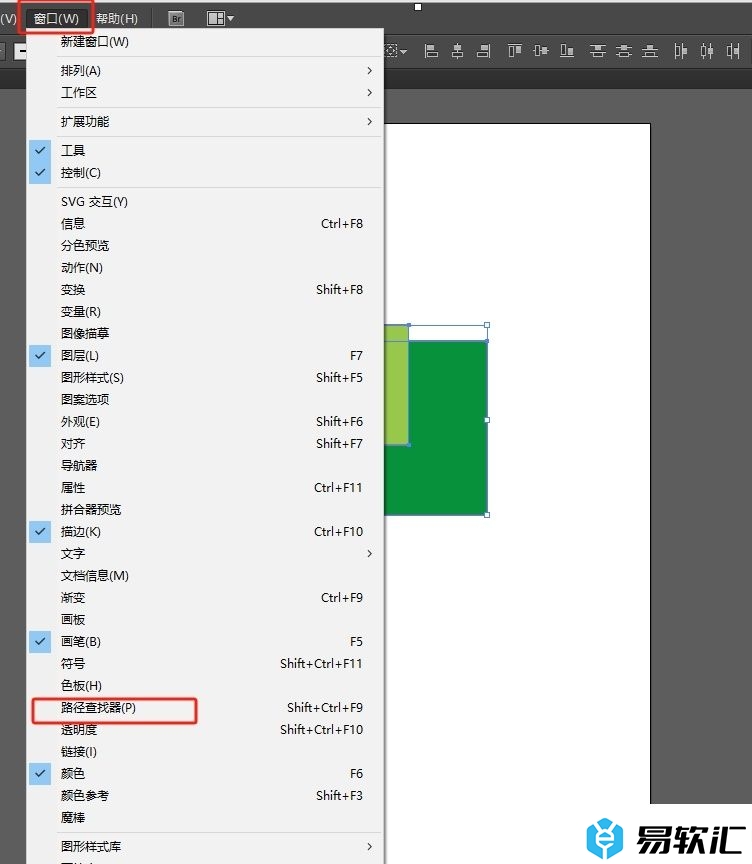Image resolution: width=752 pixels, height=864 pixels.
Task: Open the 窗口(W) menu
Action: click(x=56, y=19)
